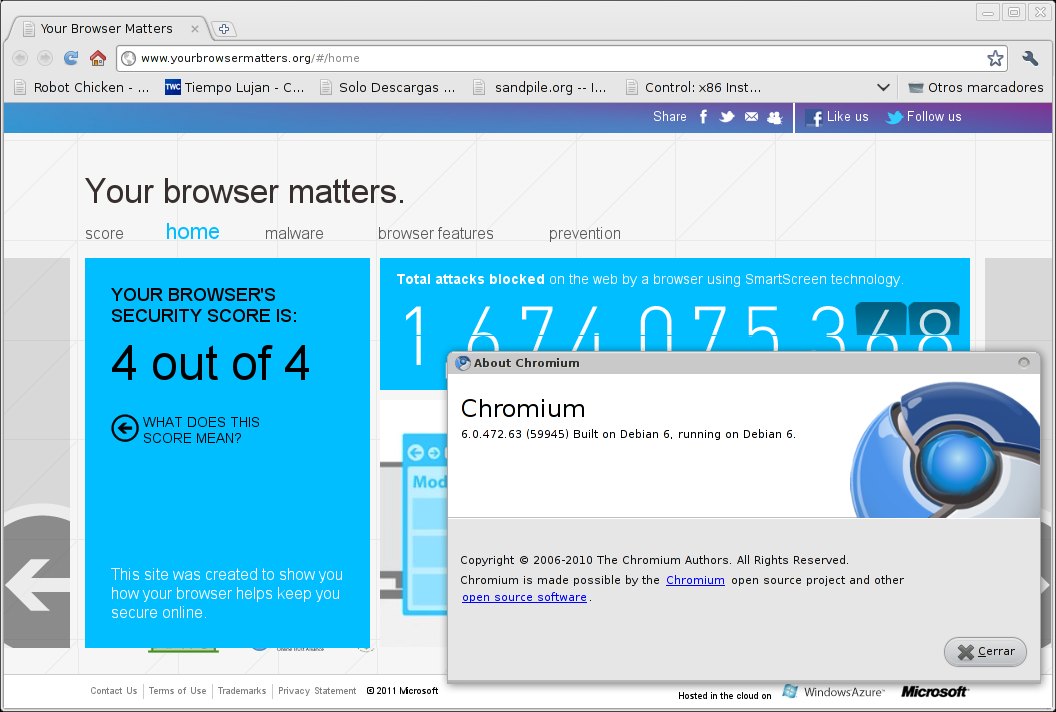This screenshot has height=712, width=1056.
Task: Share via the Messenger people icon
Action: [774, 117]
